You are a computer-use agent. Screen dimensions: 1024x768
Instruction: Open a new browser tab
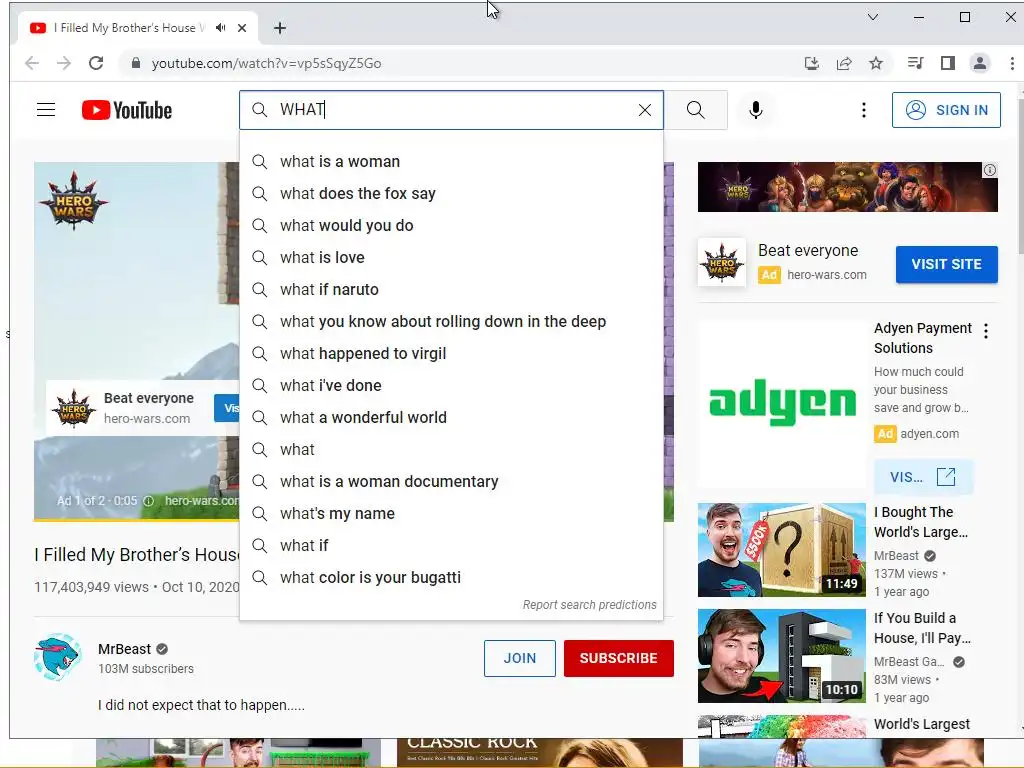pyautogui.click(x=280, y=28)
